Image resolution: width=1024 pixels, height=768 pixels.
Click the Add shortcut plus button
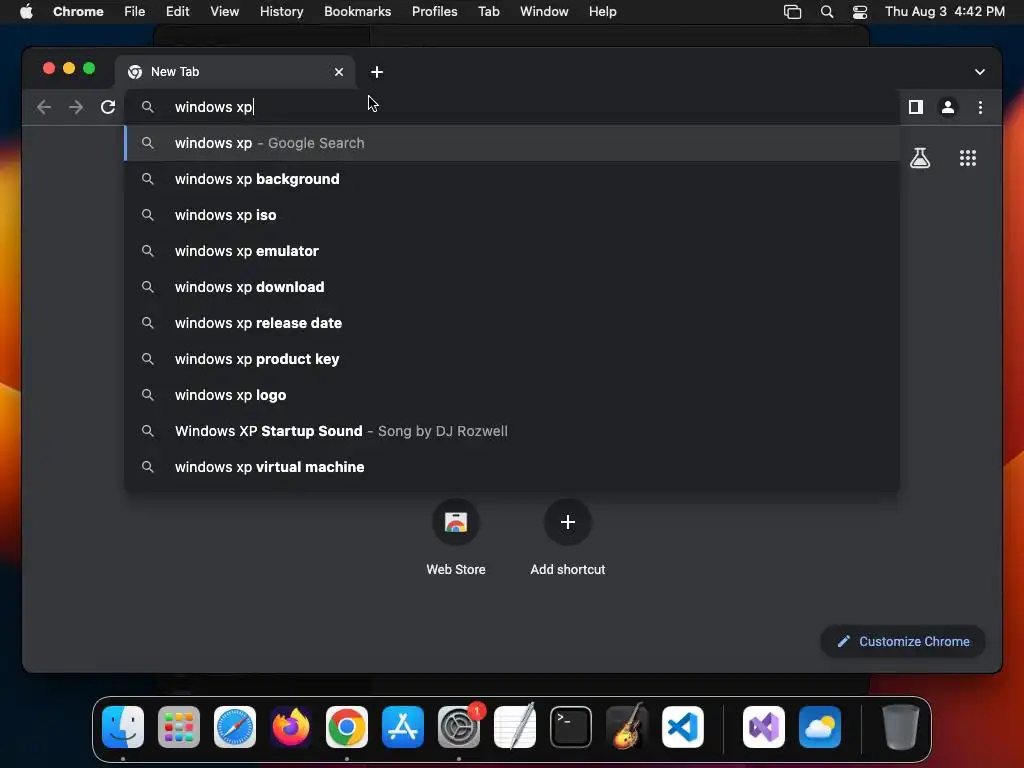[568, 522]
